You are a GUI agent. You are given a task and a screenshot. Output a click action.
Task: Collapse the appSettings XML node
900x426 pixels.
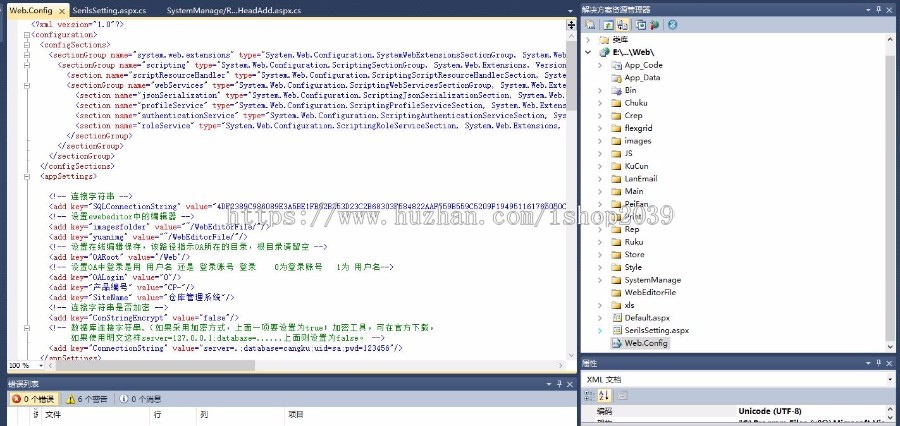click(26, 176)
